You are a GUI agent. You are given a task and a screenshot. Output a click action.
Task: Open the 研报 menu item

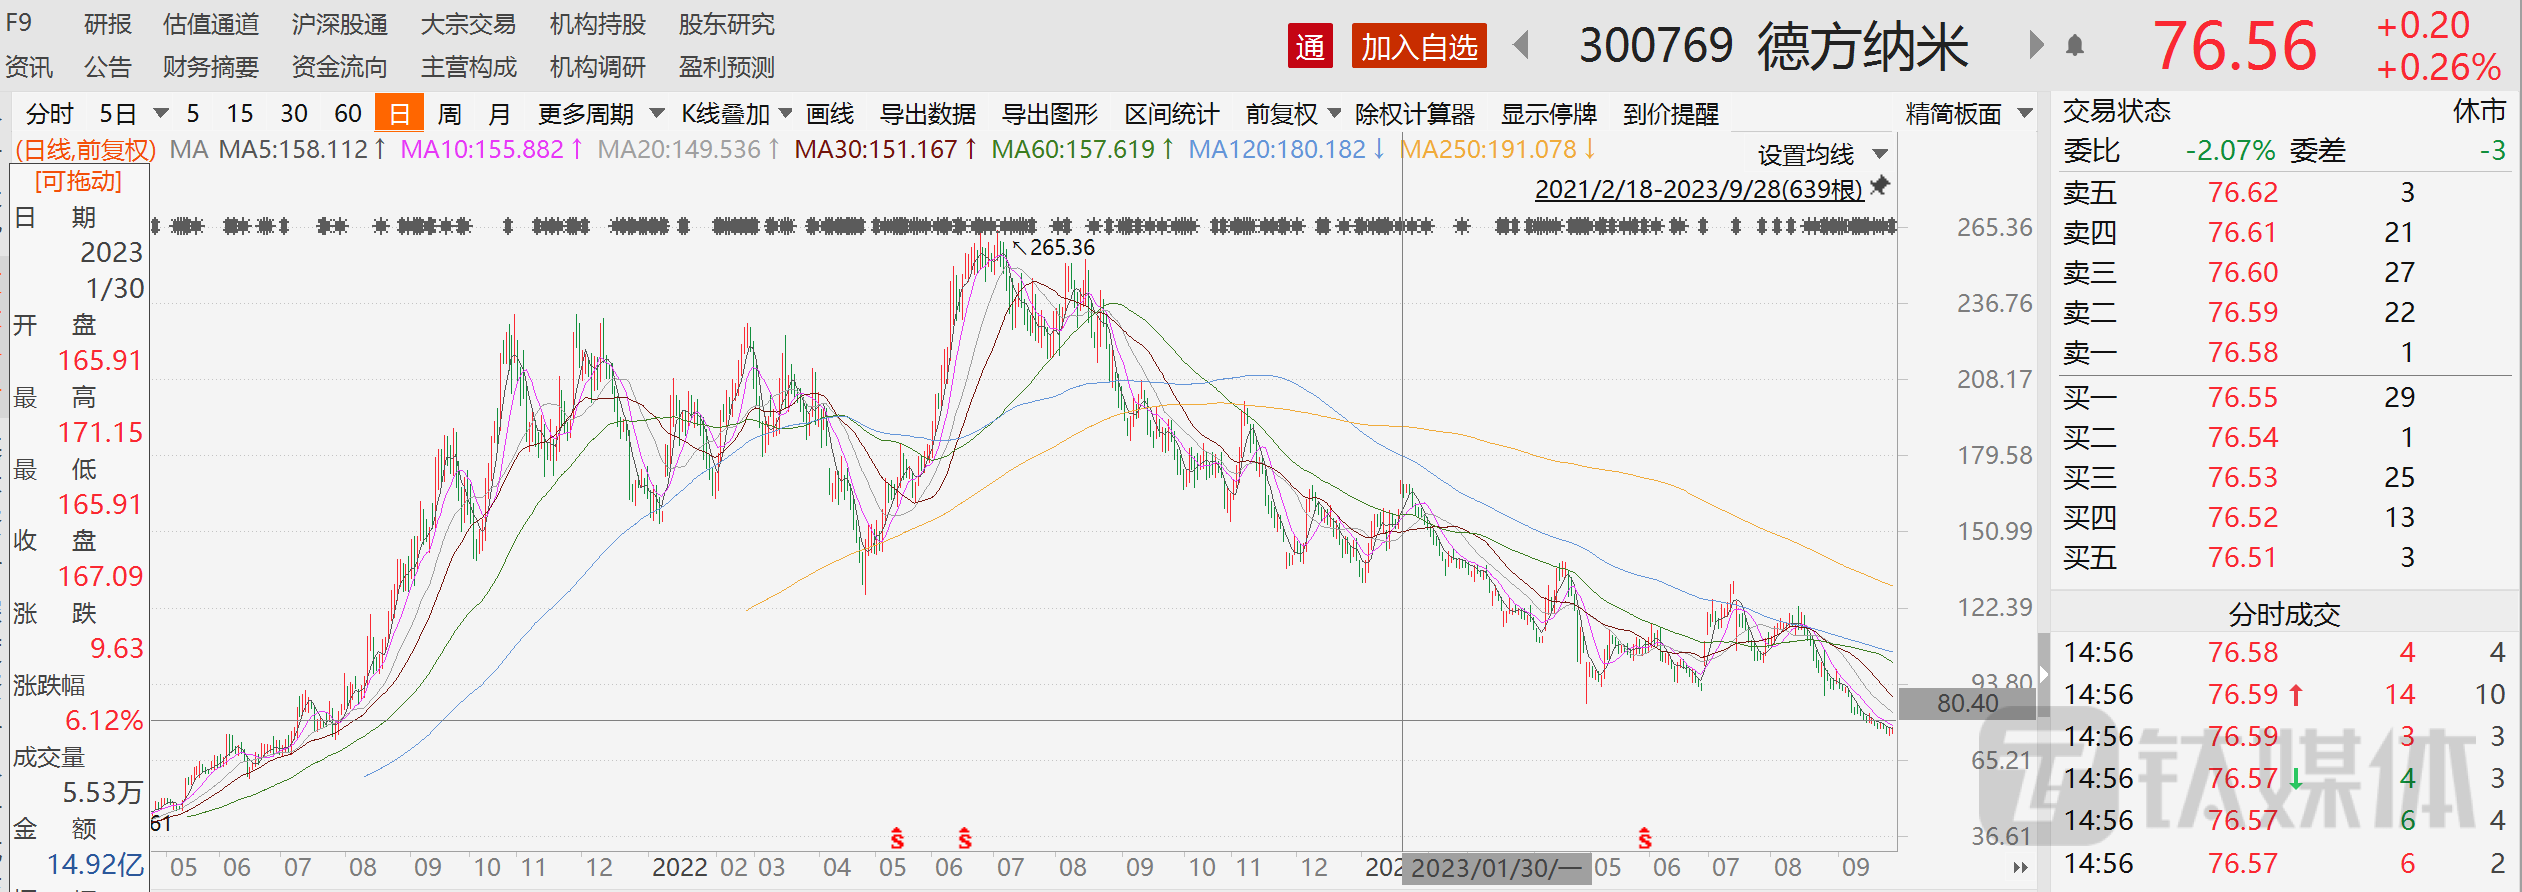tap(107, 24)
